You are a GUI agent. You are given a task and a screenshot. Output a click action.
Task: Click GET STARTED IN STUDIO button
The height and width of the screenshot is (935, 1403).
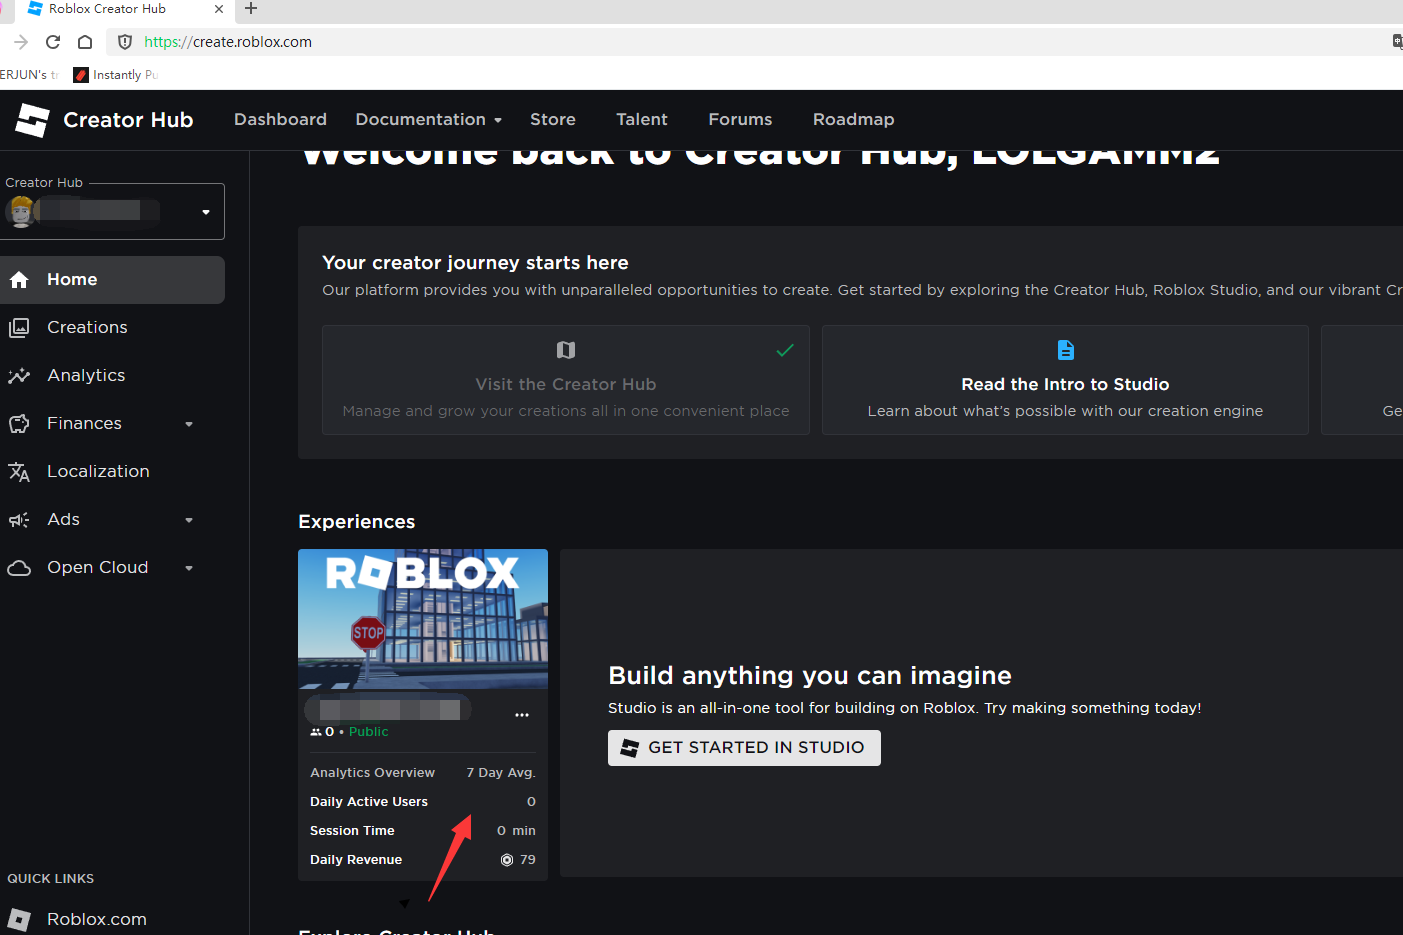(744, 748)
